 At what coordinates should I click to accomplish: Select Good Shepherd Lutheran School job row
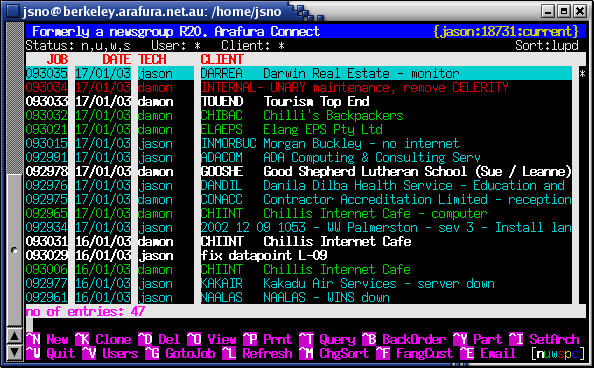click(299, 171)
